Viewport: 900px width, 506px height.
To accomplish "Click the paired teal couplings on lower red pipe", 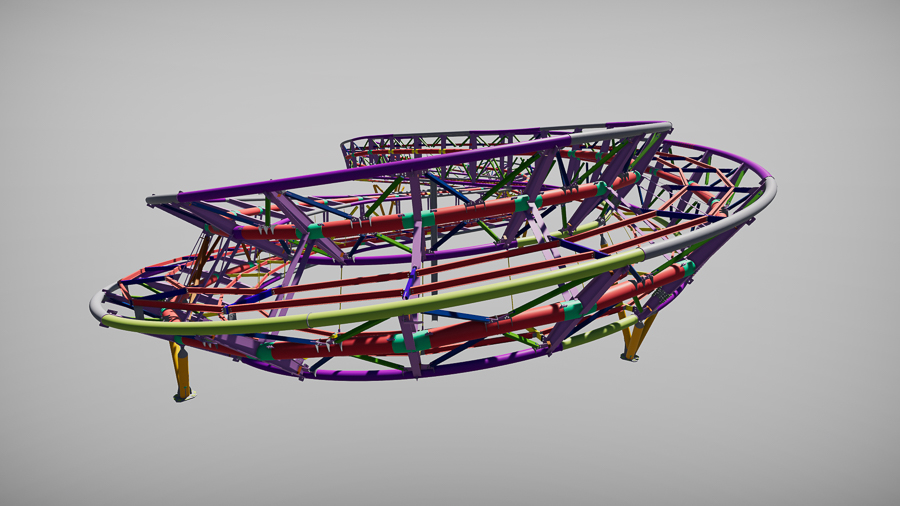I will pyautogui.click(x=411, y=342).
